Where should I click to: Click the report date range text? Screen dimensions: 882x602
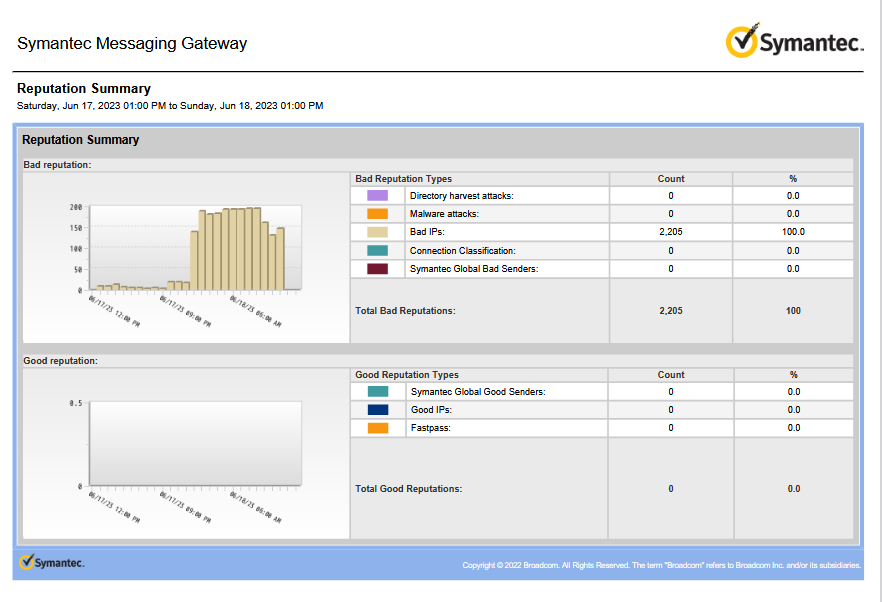[x=170, y=106]
